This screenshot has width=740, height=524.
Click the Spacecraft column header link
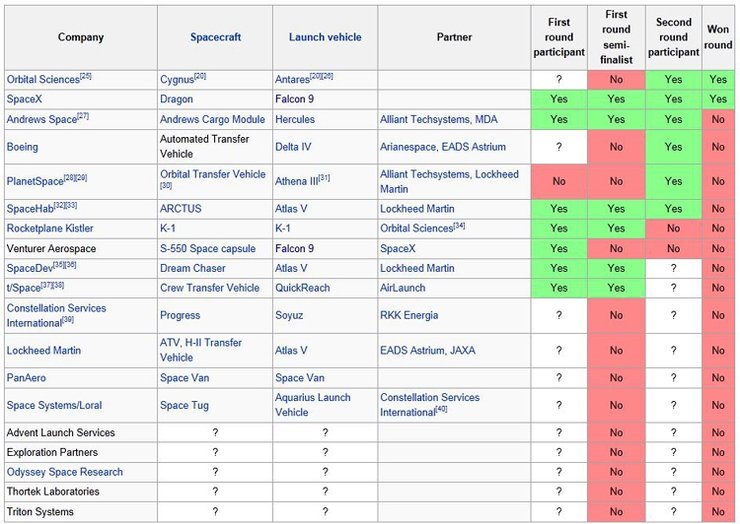pyautogui.click(x=215, y=38)
